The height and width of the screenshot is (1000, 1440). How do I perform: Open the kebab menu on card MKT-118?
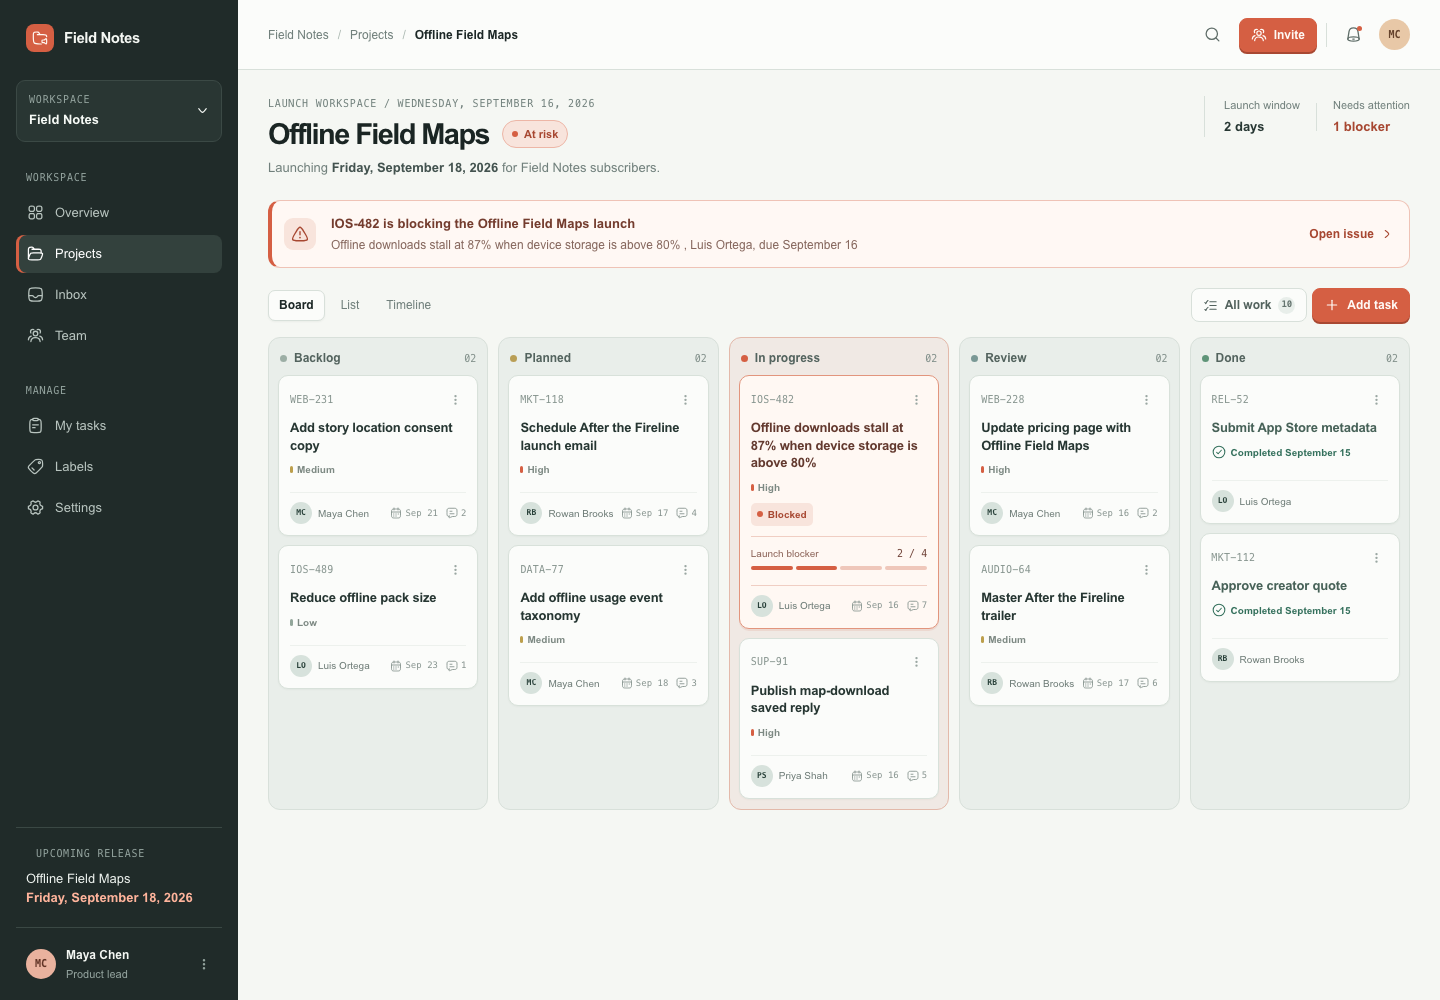tap(685, 400)
